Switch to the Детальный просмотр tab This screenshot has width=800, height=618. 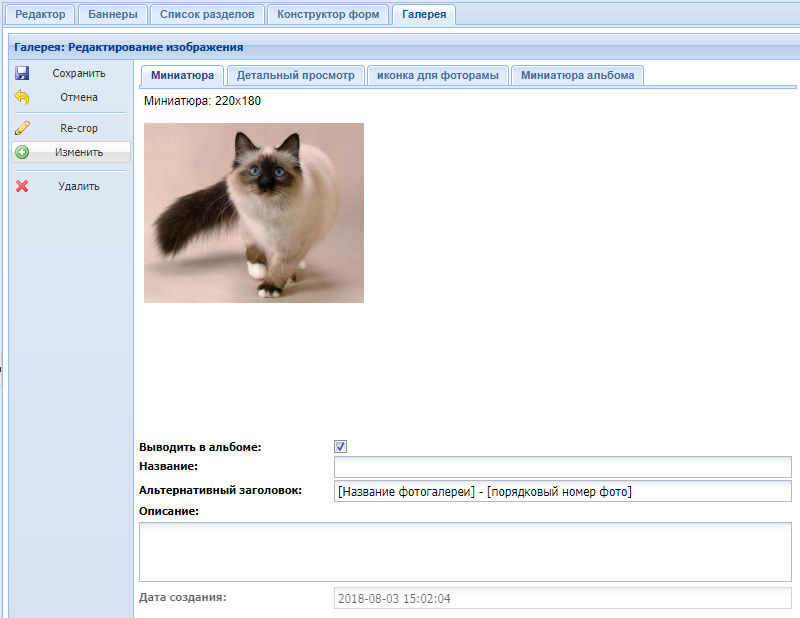pos(295,76)
